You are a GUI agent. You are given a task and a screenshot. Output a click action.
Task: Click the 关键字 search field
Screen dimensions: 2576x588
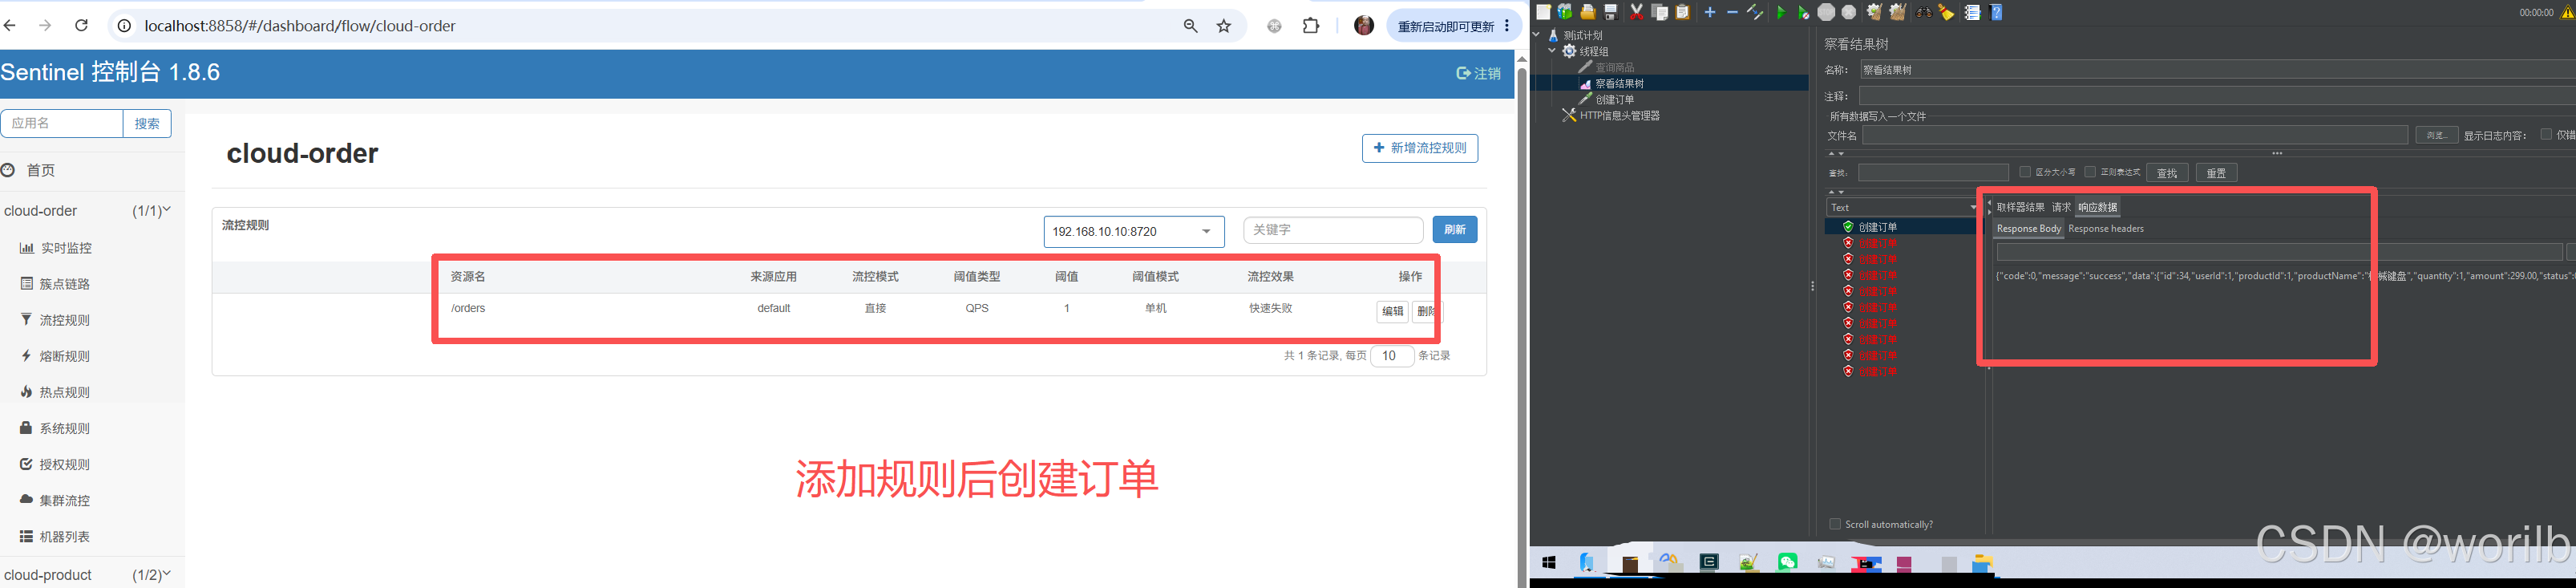[x=1333, y=230]
